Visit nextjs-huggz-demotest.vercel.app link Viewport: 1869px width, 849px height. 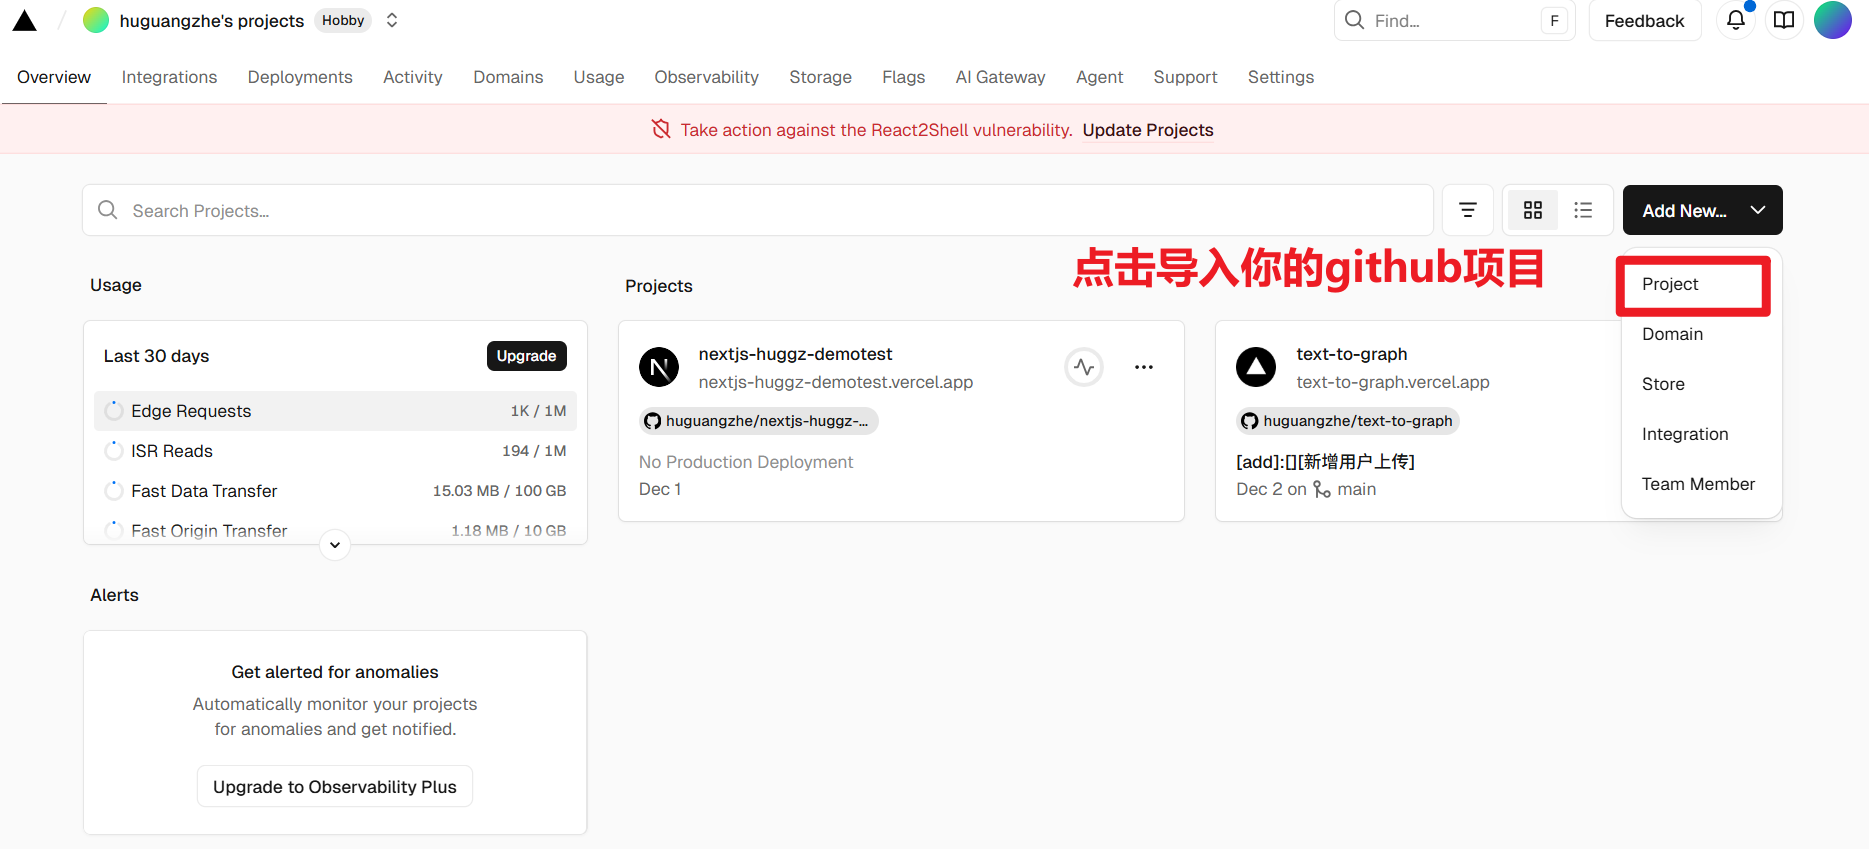[836, 382]
